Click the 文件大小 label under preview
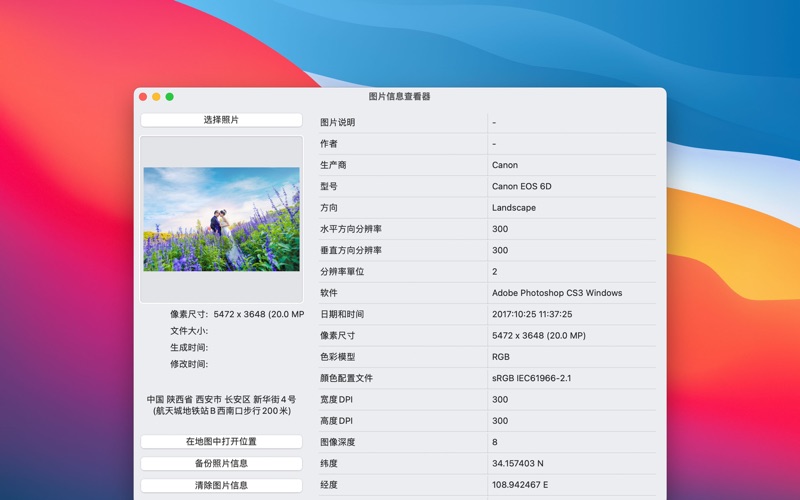The width and height of the screenshot is (800, 500). pyautogui.click(x=189, y=331)
